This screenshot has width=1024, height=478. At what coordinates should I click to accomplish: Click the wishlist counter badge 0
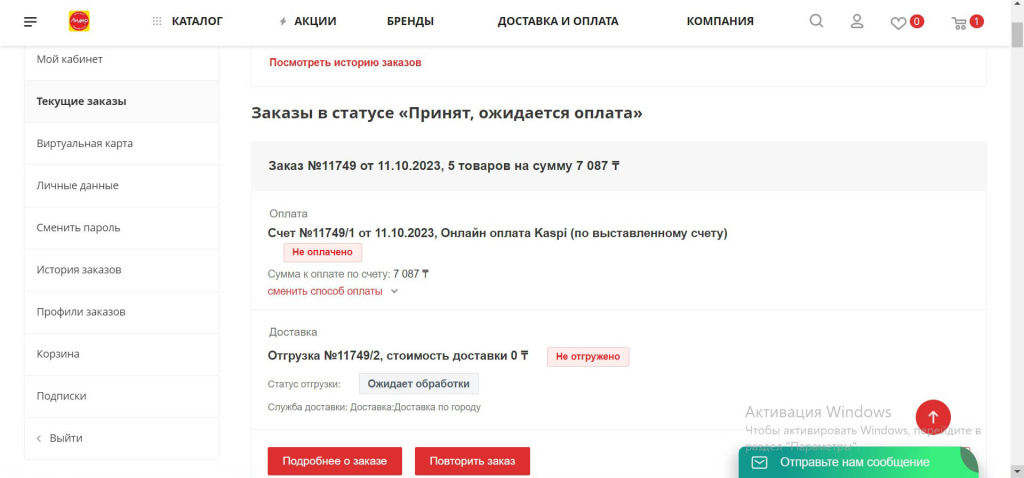pyautogui.click(x=917, y=22)
